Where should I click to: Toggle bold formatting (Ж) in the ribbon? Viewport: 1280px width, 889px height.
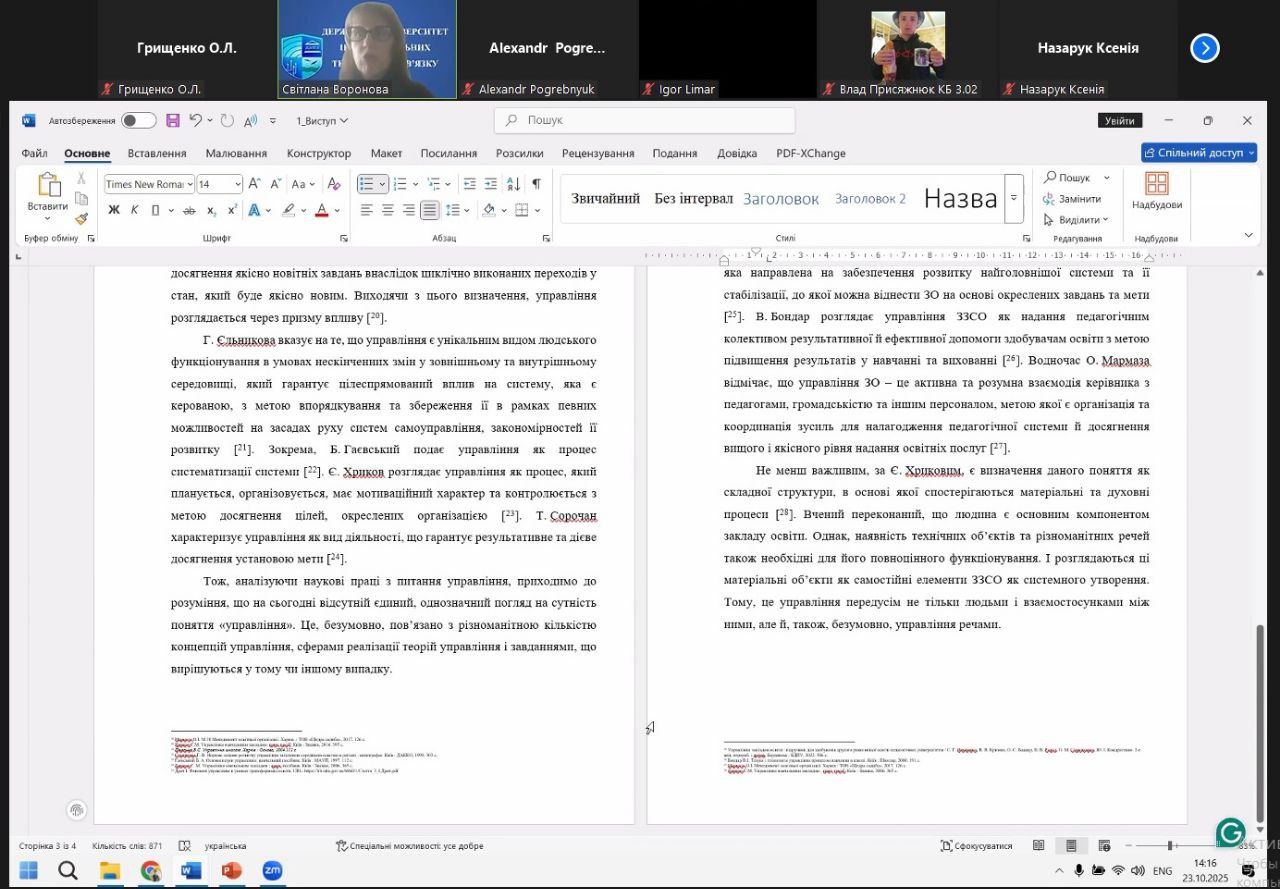(114, 210)
